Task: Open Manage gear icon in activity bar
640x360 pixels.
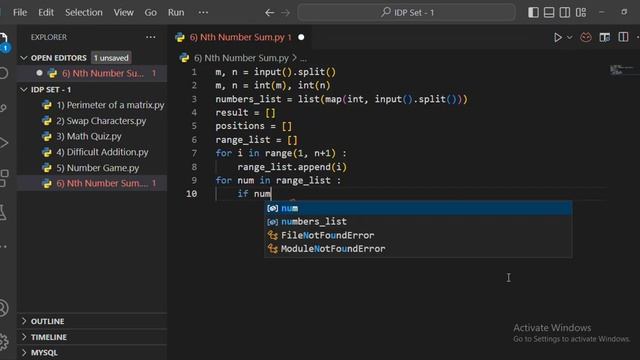Action: pos(4,341)
